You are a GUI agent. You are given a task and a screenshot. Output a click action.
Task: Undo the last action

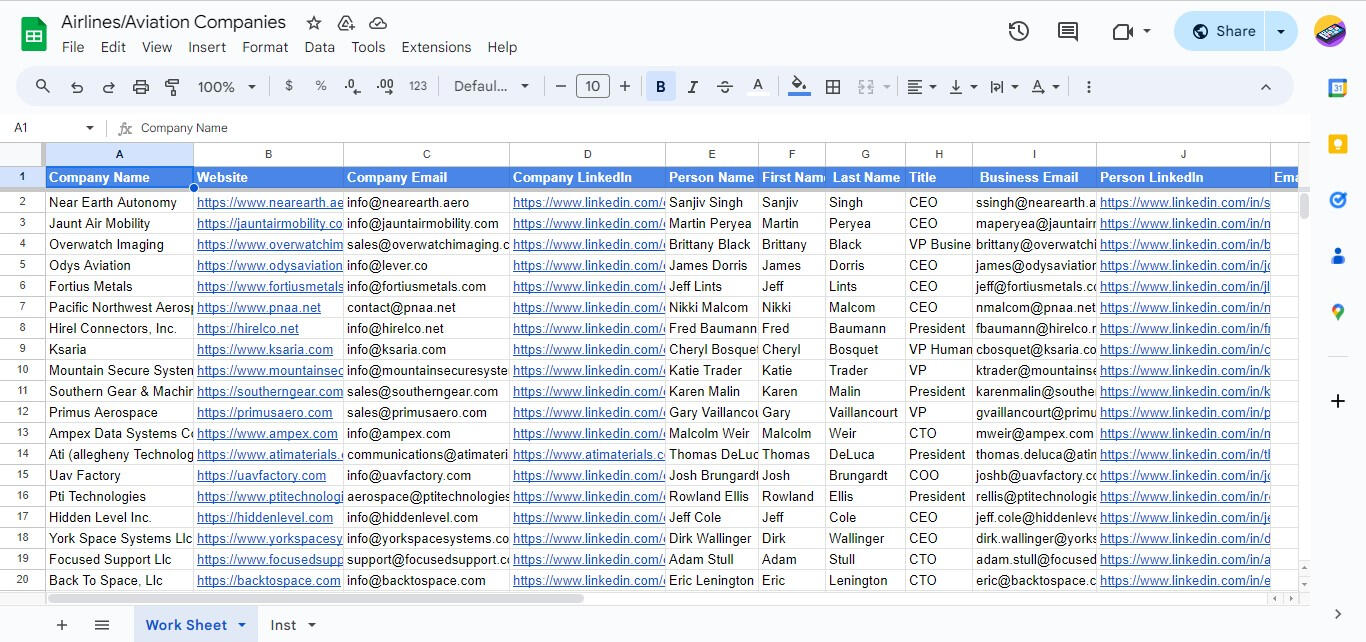point(76,87)
